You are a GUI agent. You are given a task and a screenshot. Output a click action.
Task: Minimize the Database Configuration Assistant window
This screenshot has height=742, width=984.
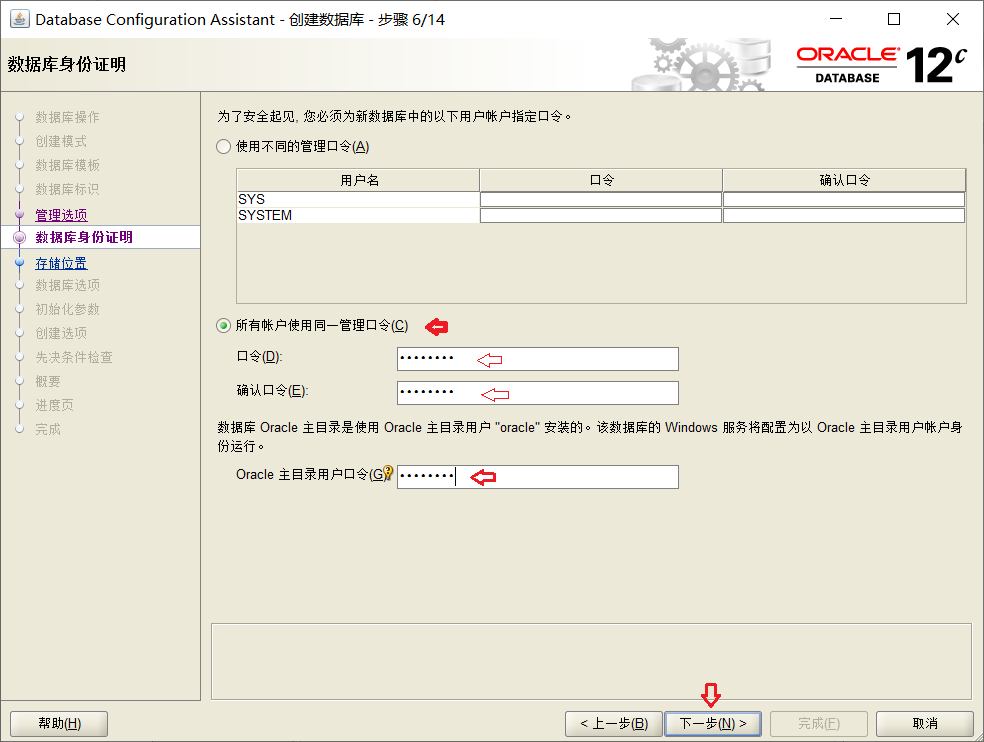click(x=836, y=19)
